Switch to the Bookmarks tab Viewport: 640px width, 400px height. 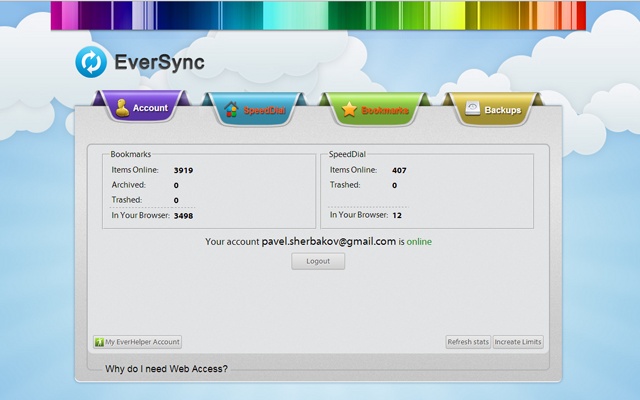coord(374,109)
